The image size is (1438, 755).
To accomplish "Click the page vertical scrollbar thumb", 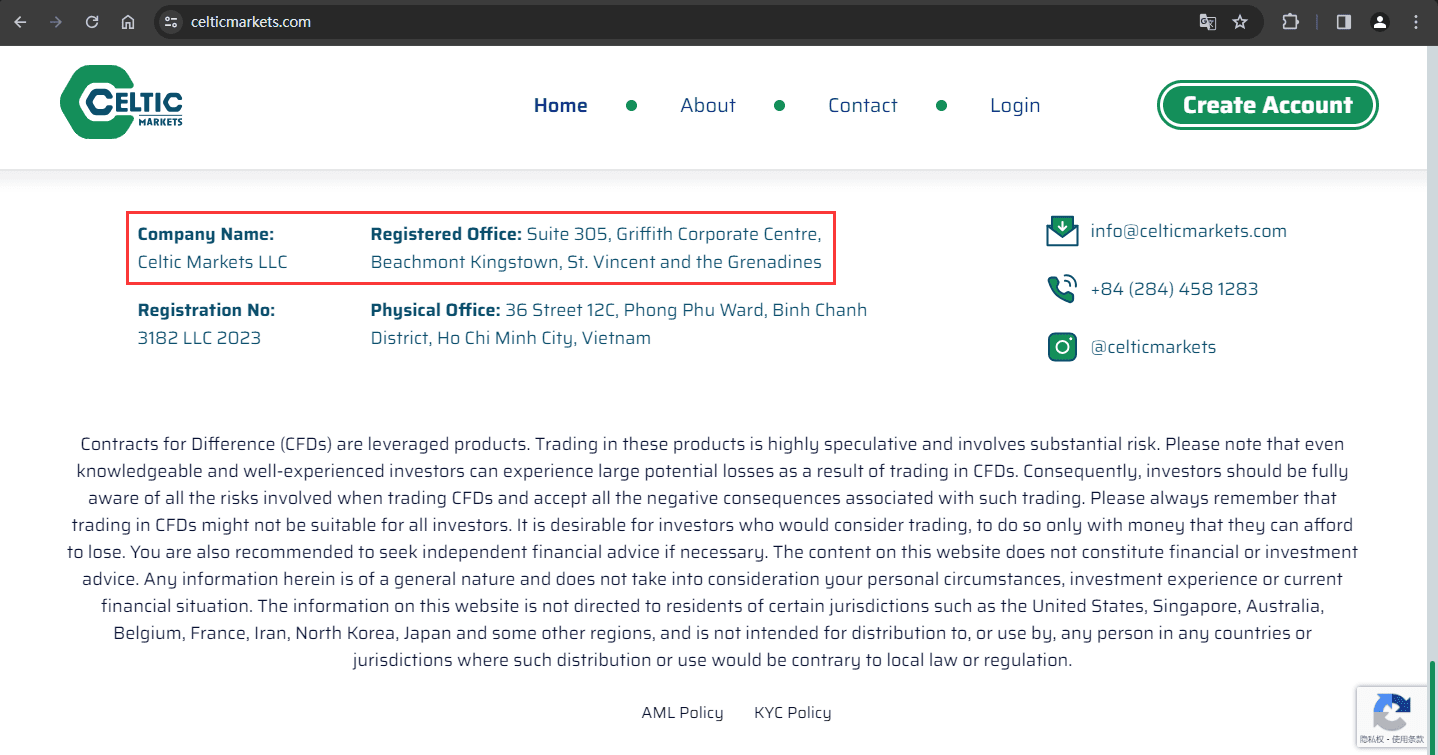I will pos(1432,705).
